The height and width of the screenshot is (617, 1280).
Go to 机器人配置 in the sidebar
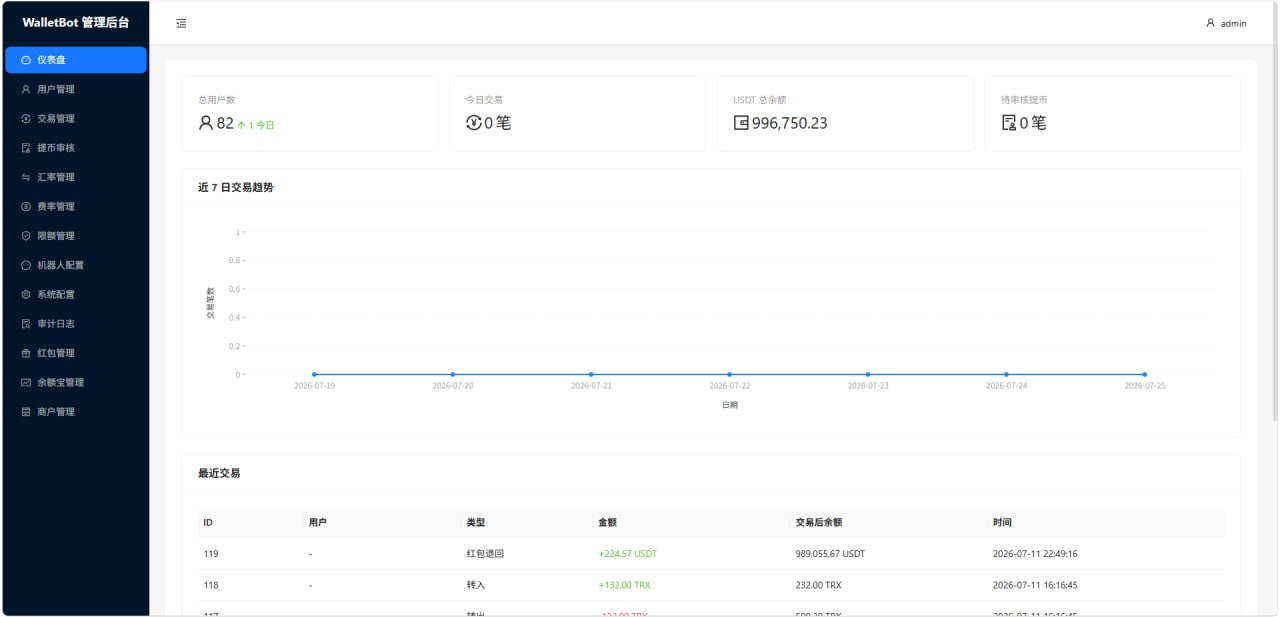[76, 265]
